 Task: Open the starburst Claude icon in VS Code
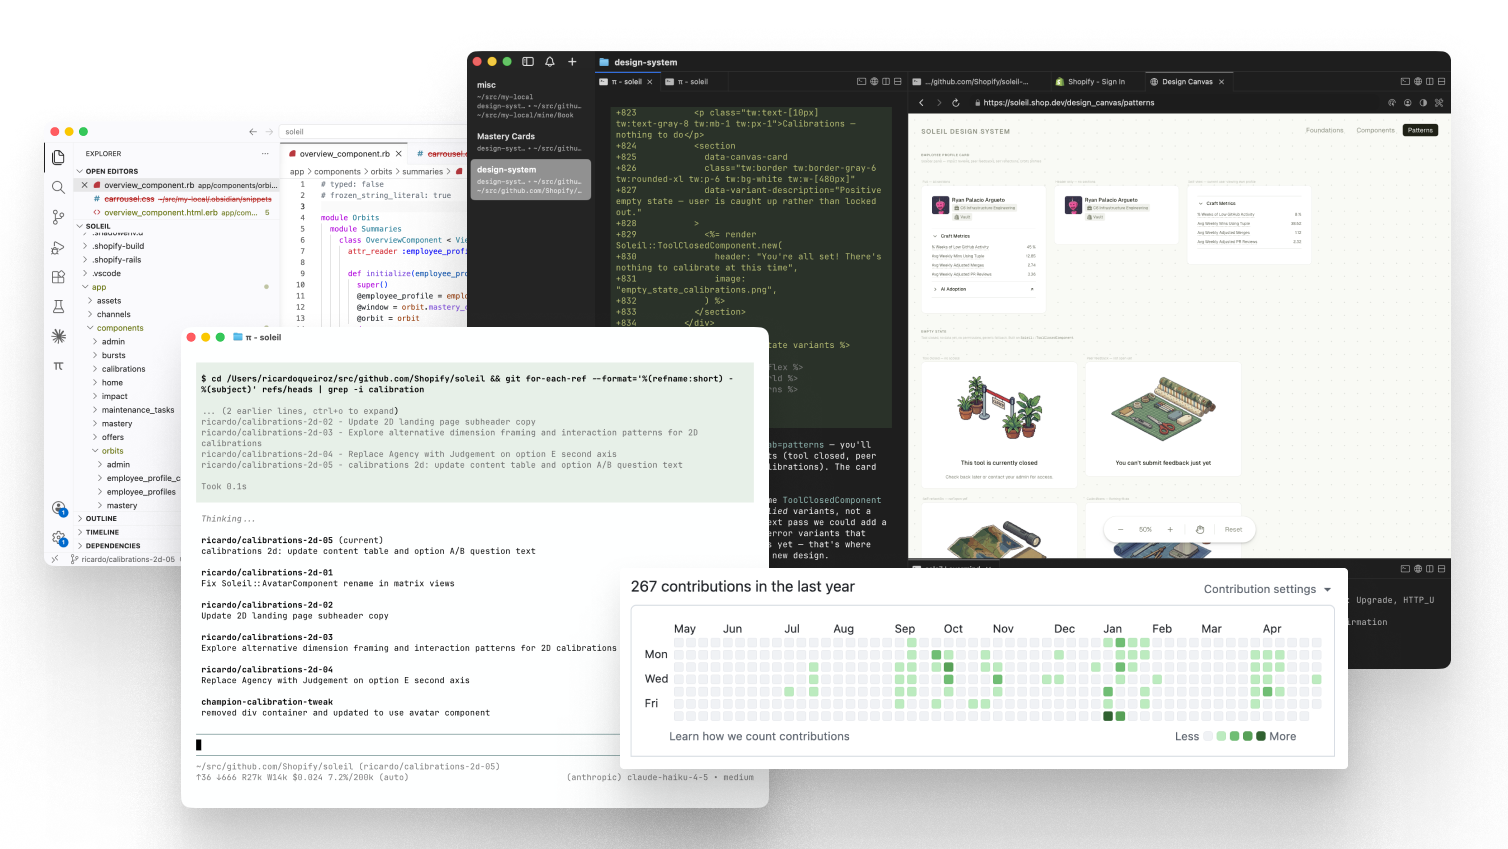pos(58,337)
